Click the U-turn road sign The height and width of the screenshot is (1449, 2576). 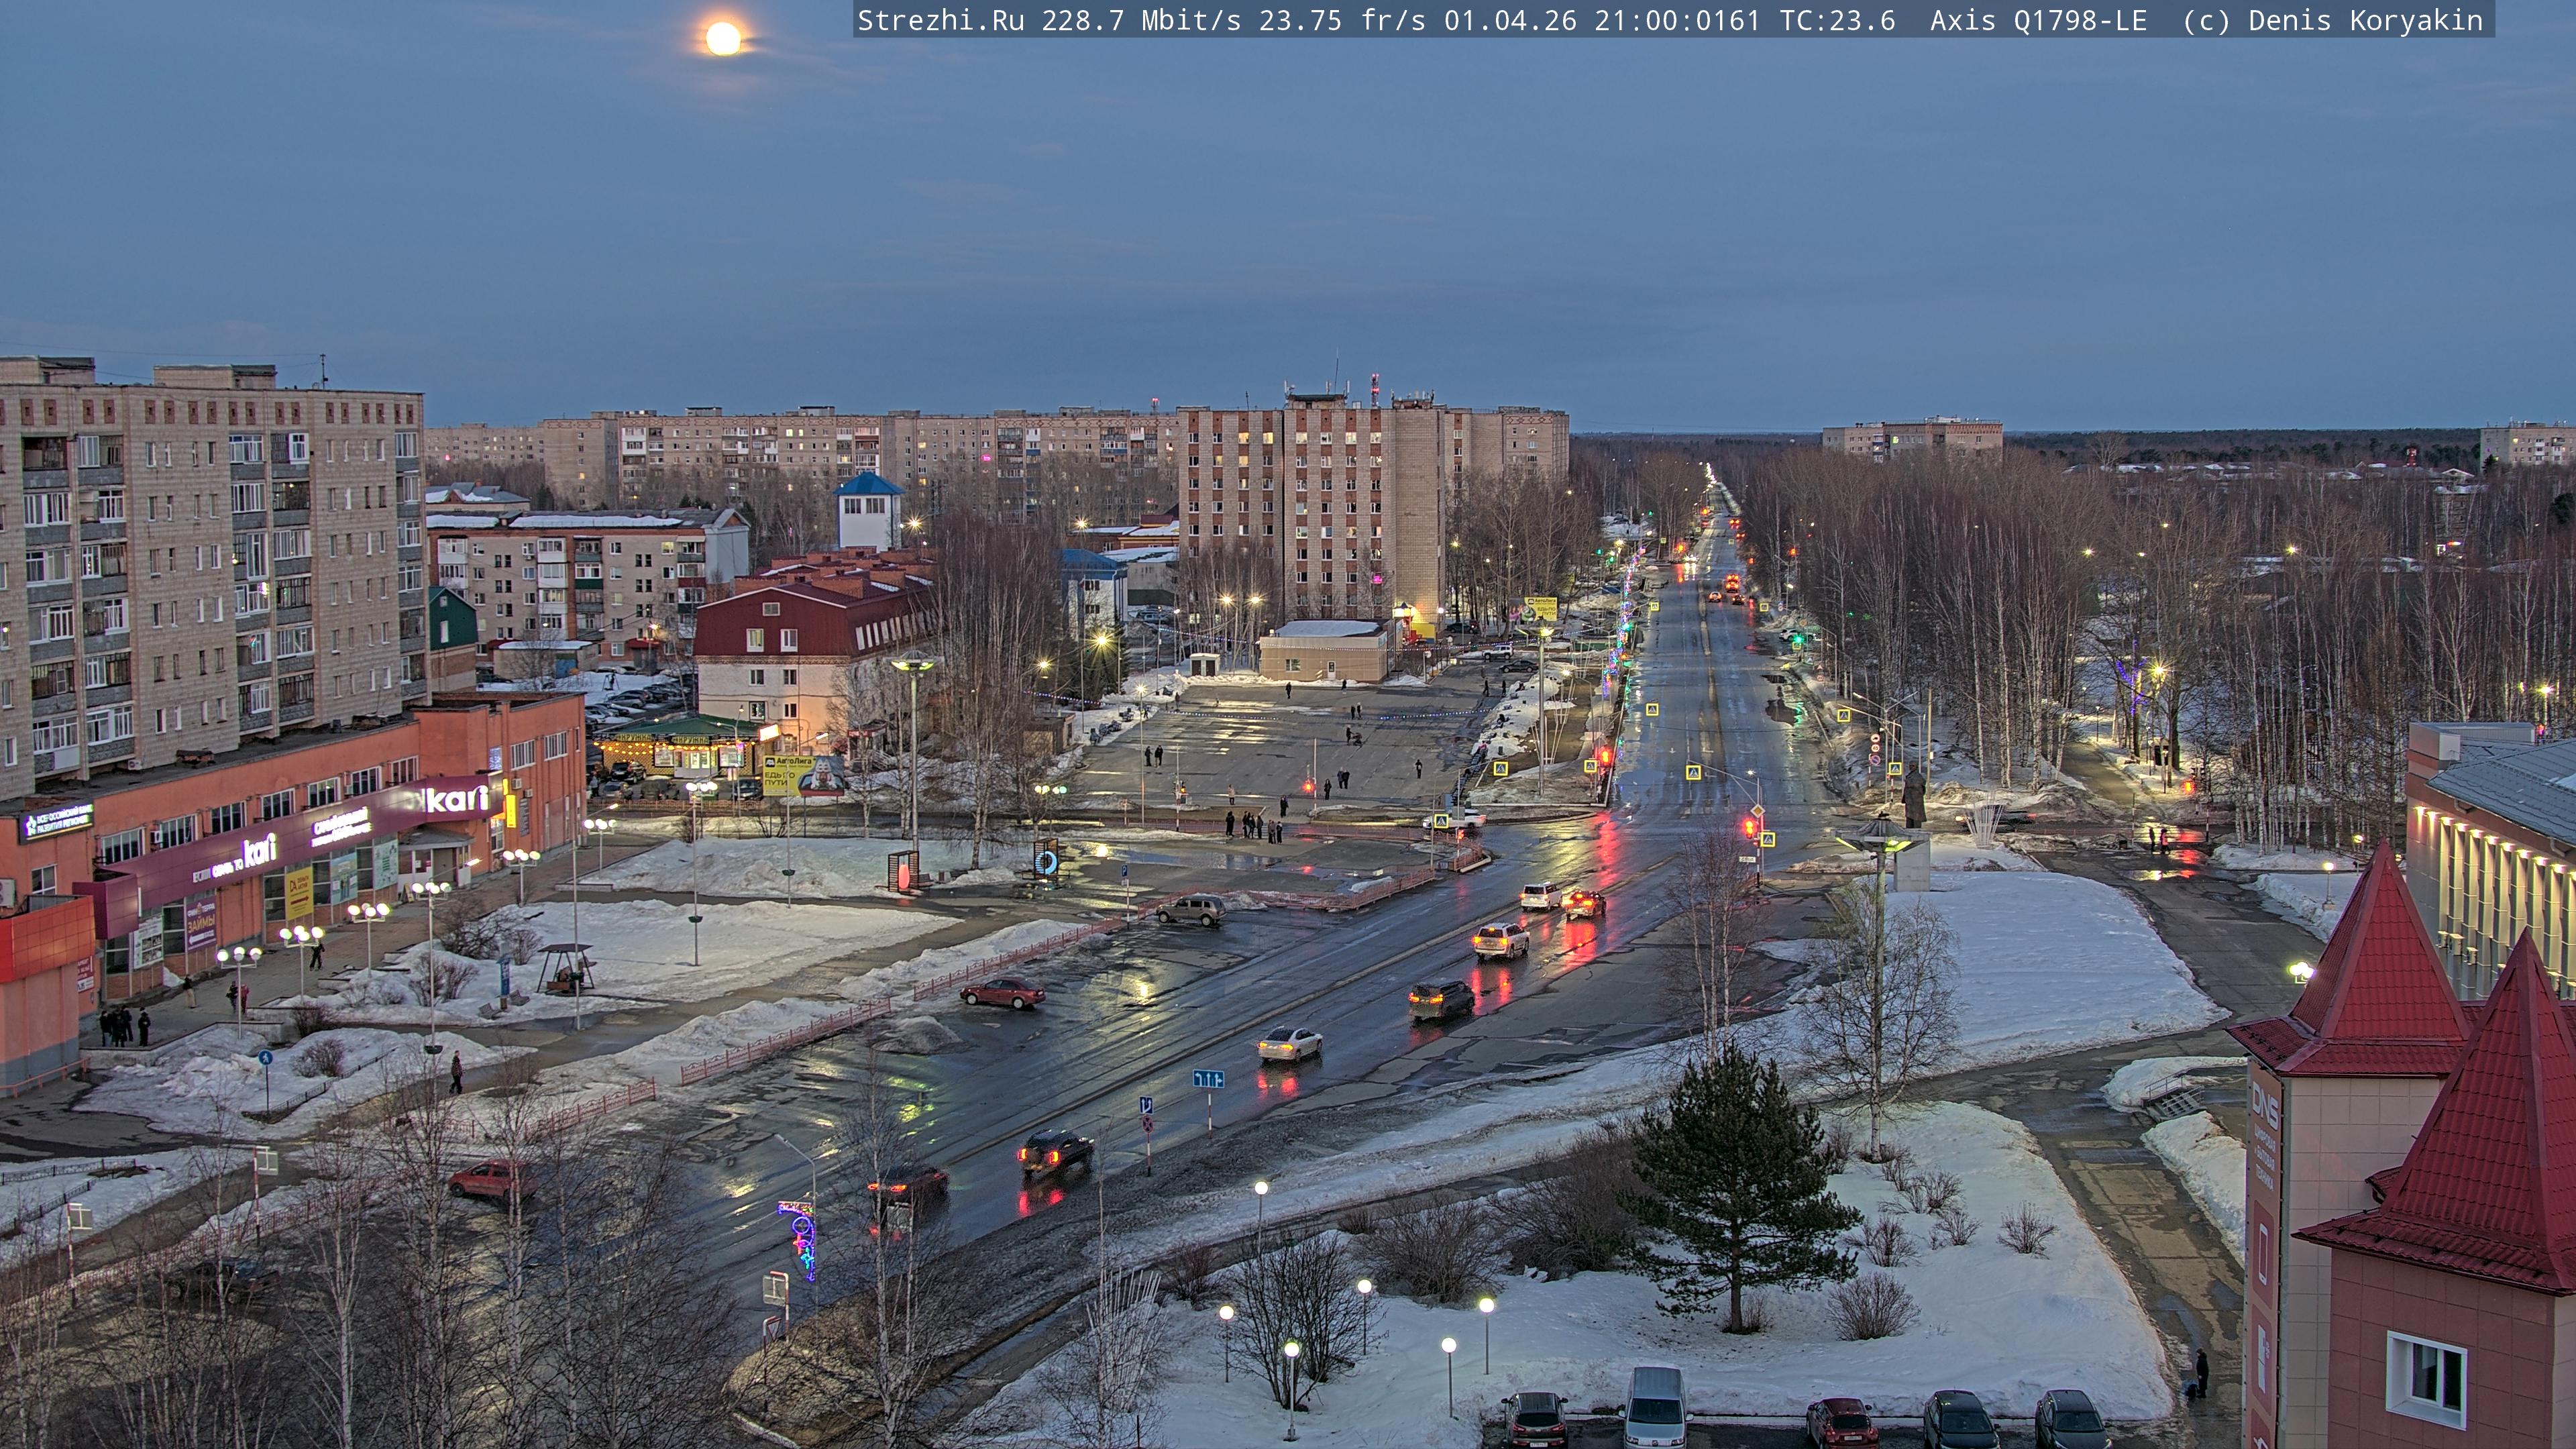[x=1146, y=1105]
